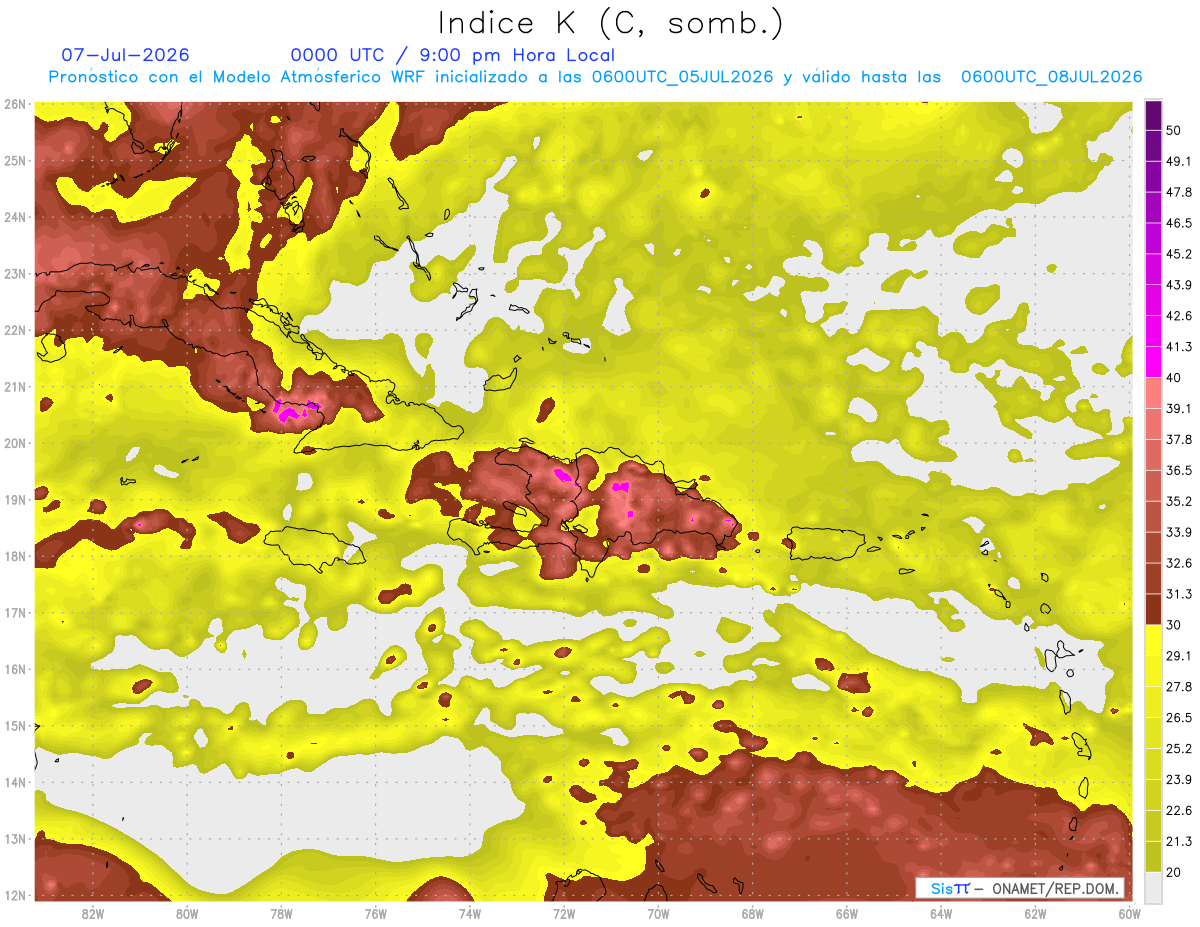Click the "60W" longitude label
This screenshot has height=927, width=1200.
click(x=1129, y=913)
